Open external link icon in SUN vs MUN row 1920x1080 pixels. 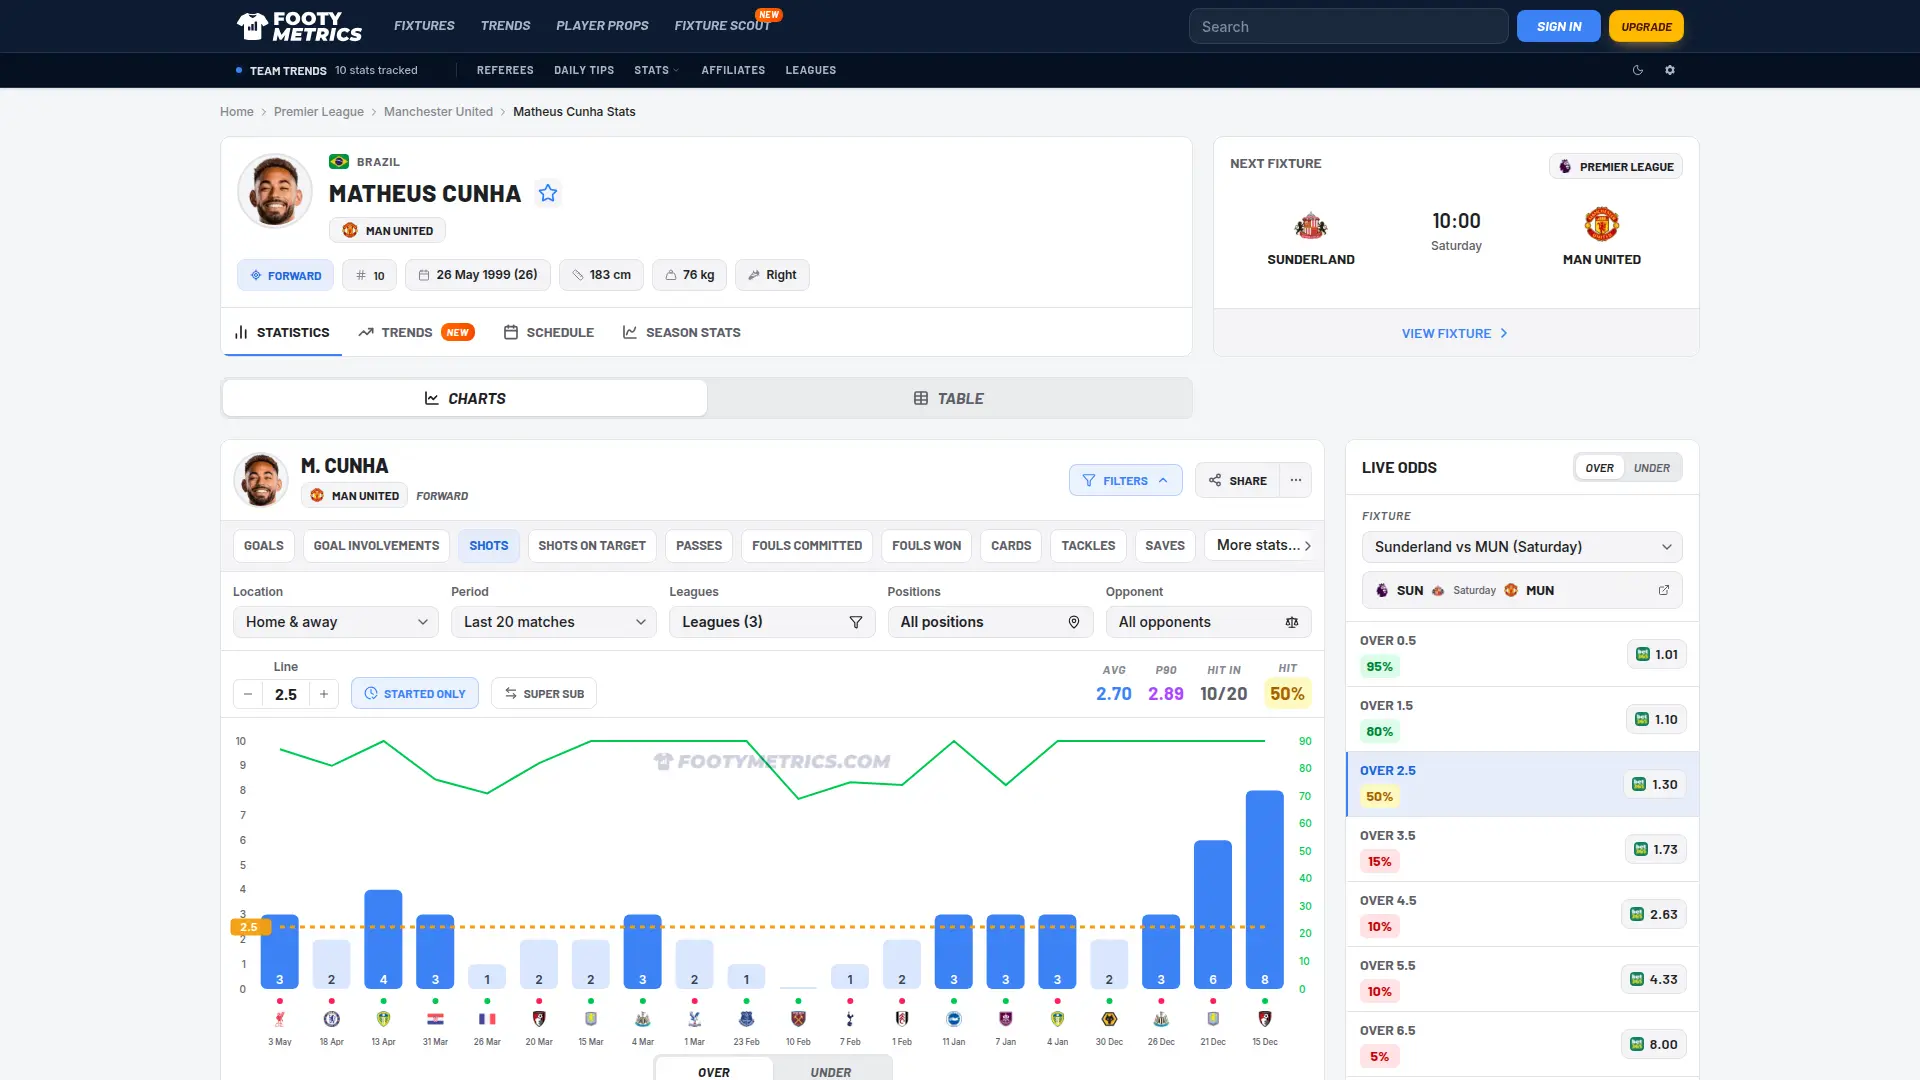[1664, 590]
